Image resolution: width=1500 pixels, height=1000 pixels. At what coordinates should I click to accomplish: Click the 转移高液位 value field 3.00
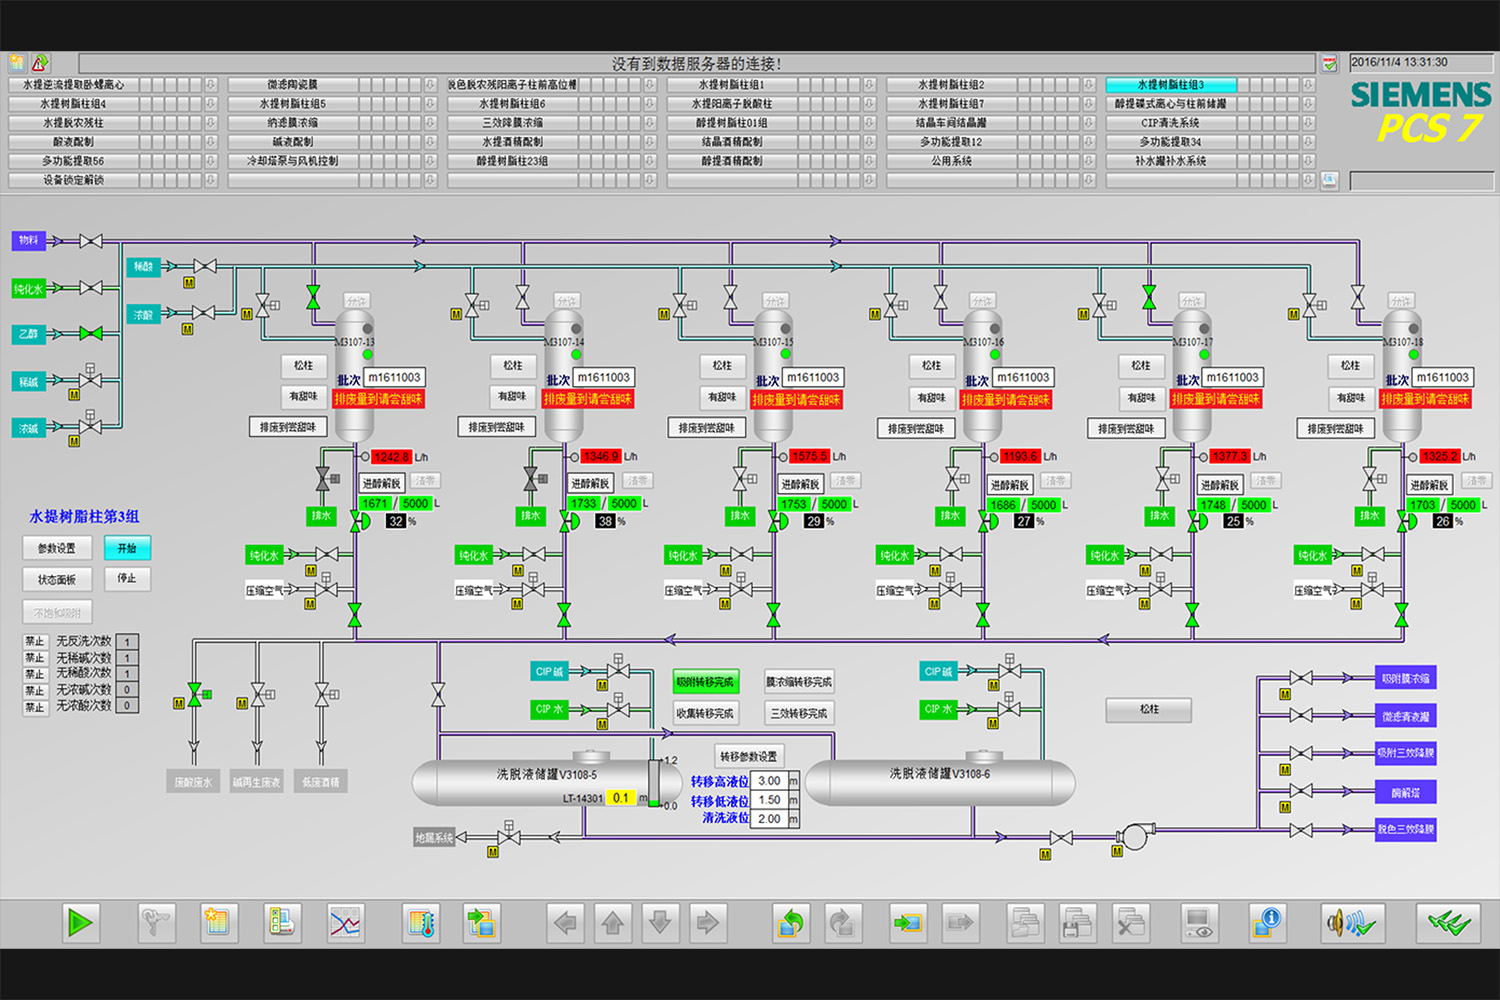click(x=769, y=781)
